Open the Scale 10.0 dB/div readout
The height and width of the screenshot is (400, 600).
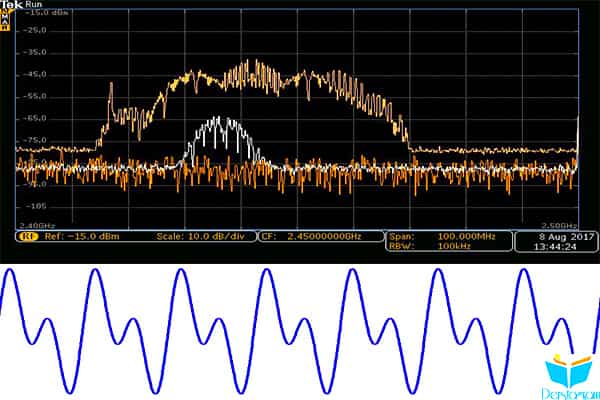[x=201, y=236]
